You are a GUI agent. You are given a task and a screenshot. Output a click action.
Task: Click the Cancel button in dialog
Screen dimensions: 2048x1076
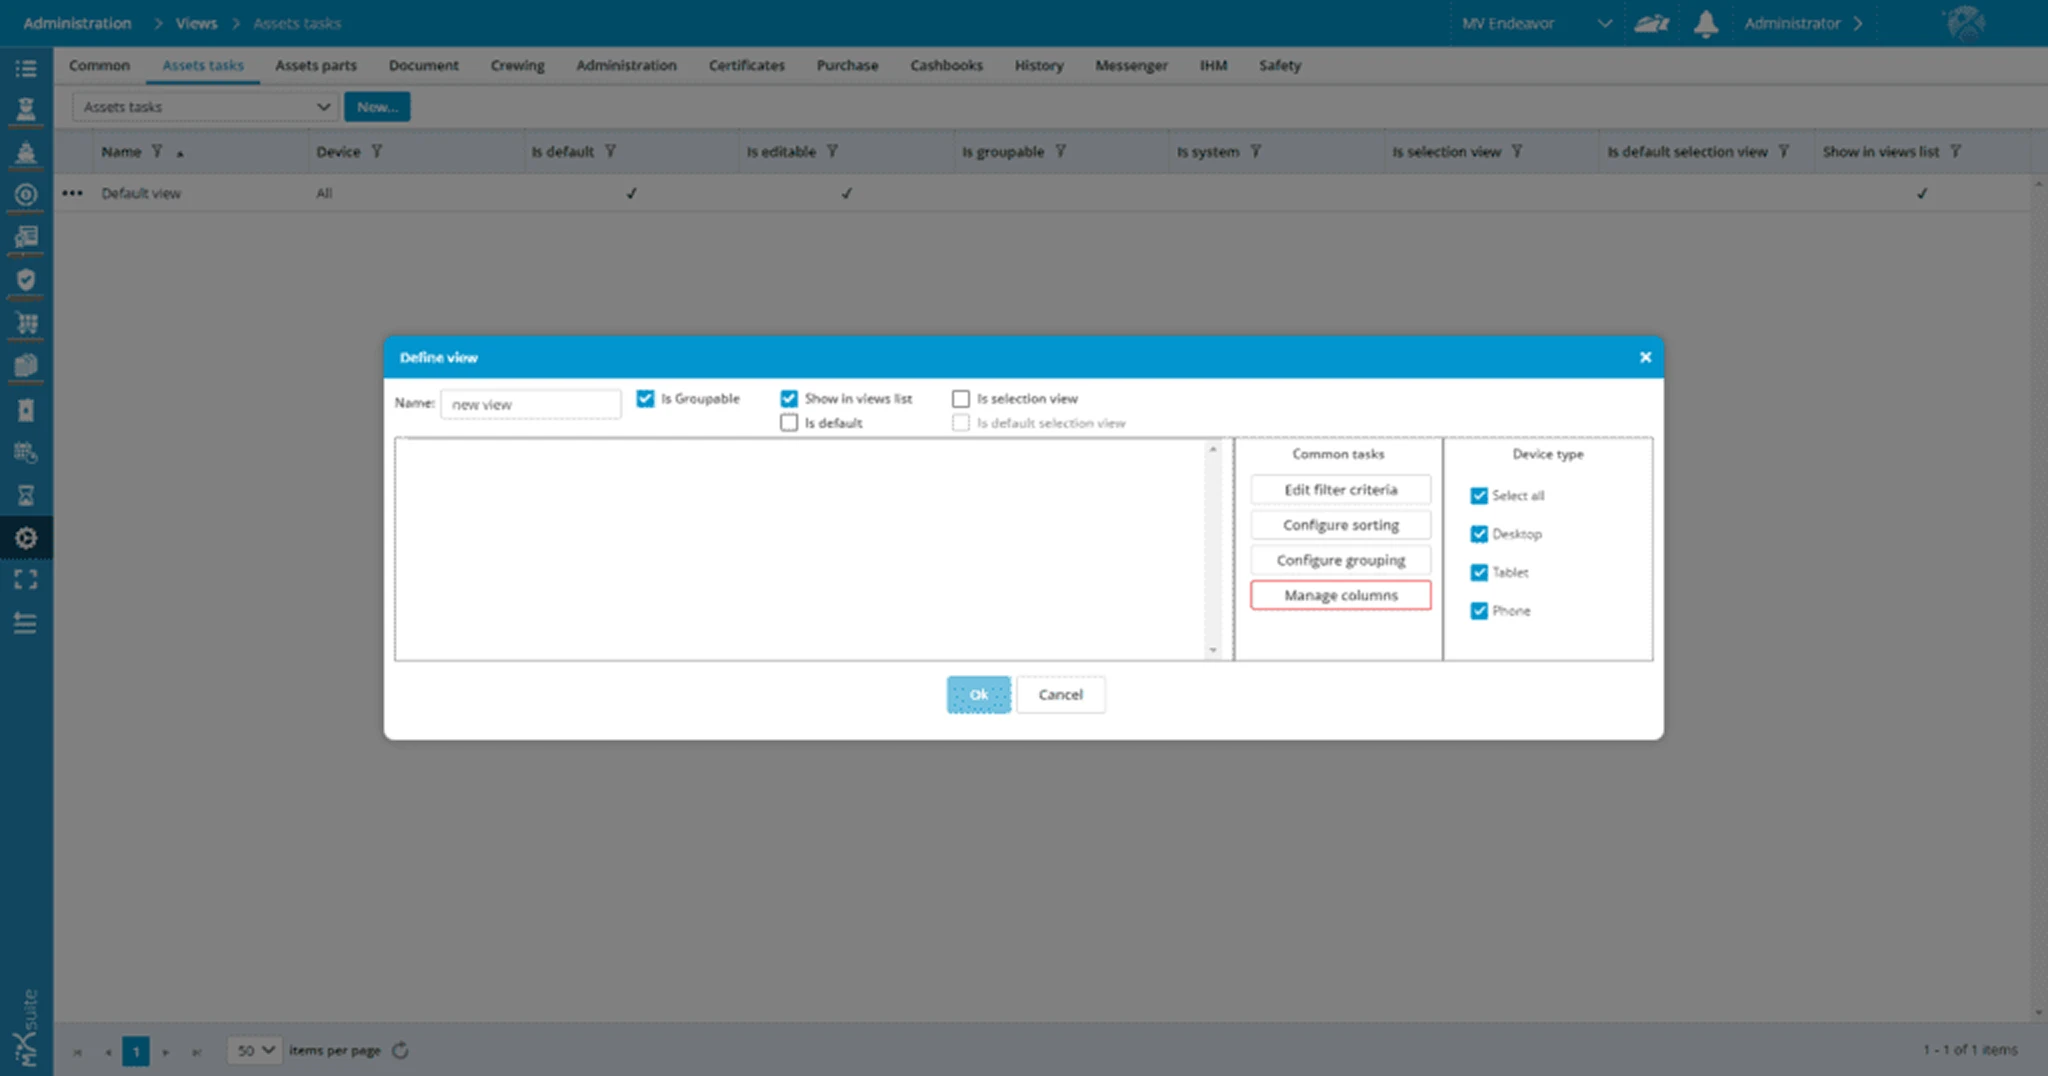point(1060,695)
